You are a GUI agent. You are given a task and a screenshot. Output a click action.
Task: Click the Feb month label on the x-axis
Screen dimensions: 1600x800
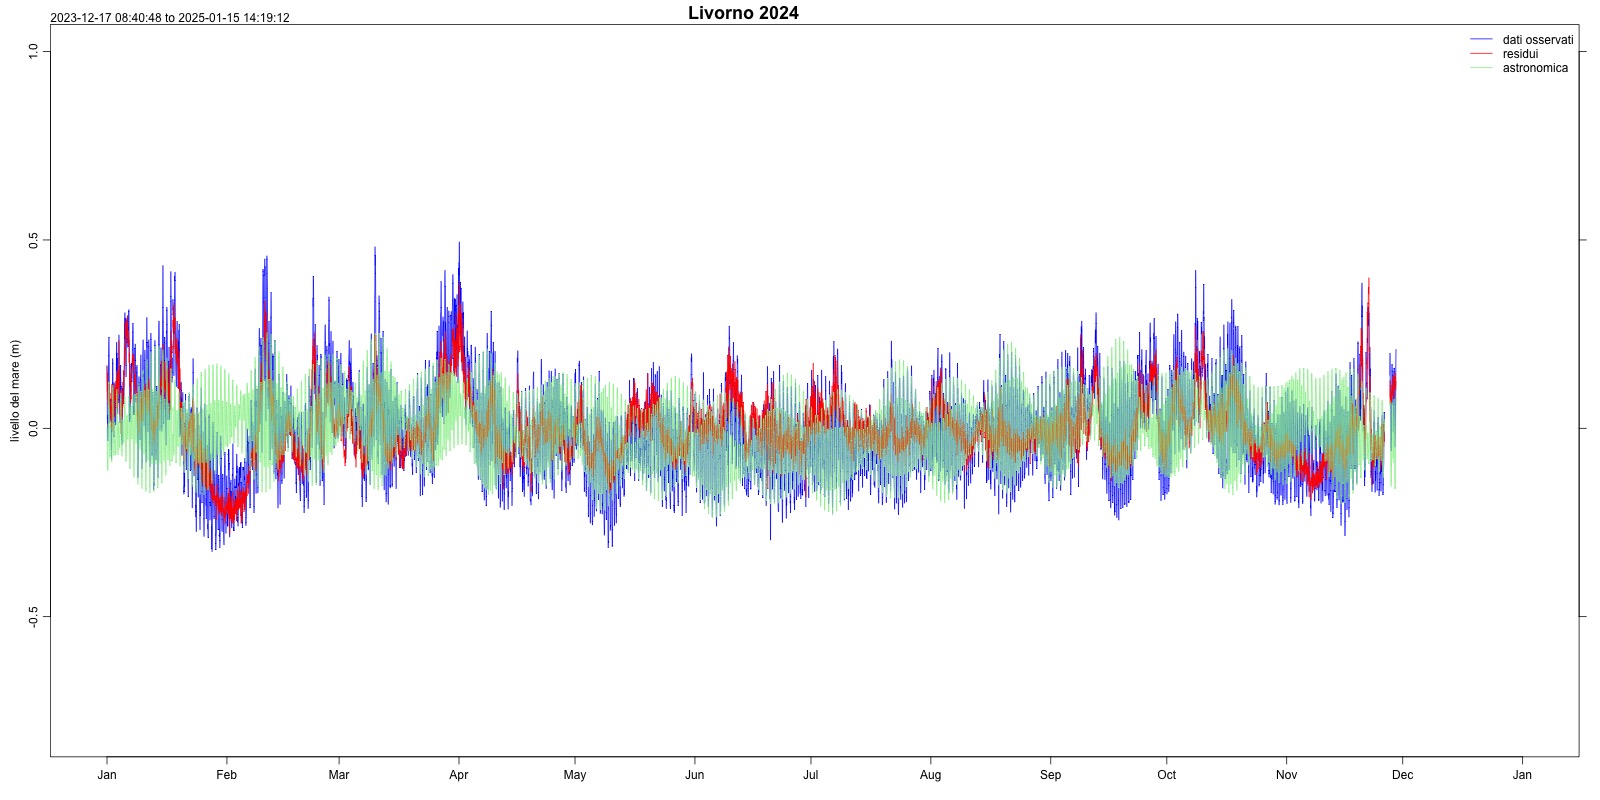(227, 775)
